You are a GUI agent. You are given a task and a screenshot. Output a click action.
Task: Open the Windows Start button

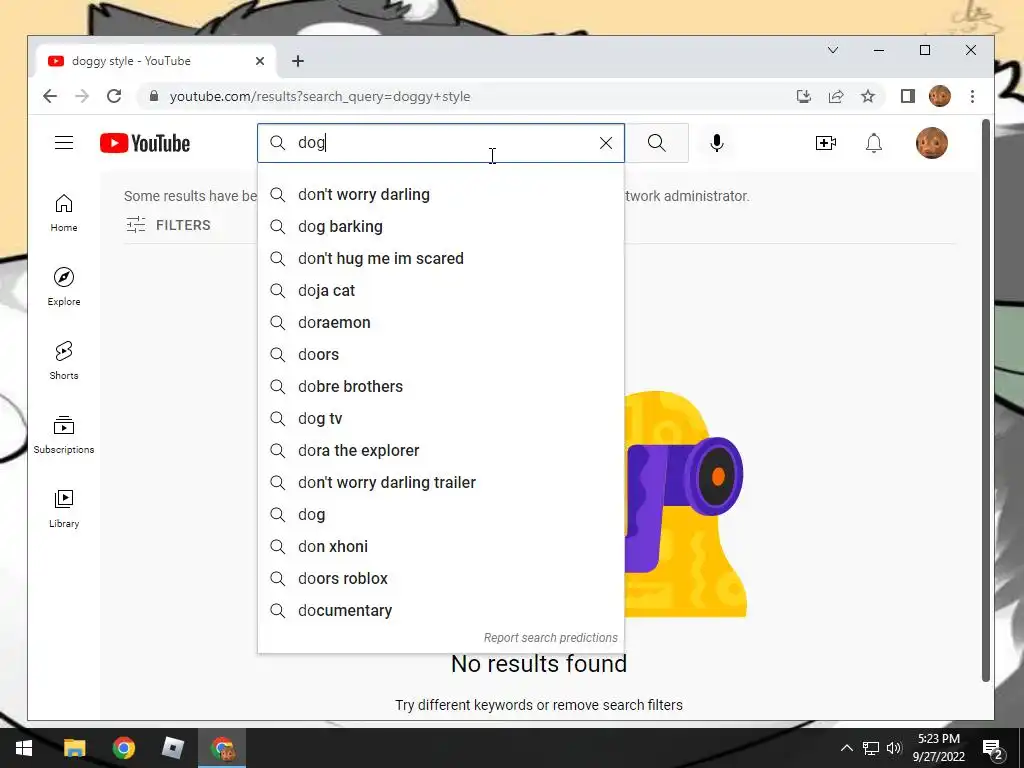[24, 748]
